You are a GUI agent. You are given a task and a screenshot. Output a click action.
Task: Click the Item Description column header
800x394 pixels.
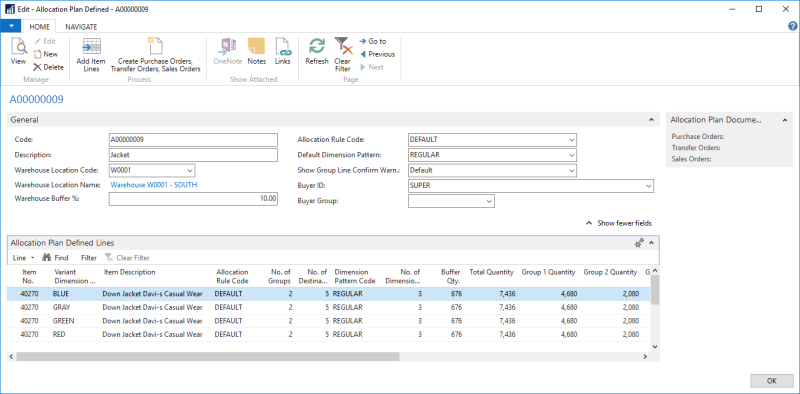pos(129,273)
